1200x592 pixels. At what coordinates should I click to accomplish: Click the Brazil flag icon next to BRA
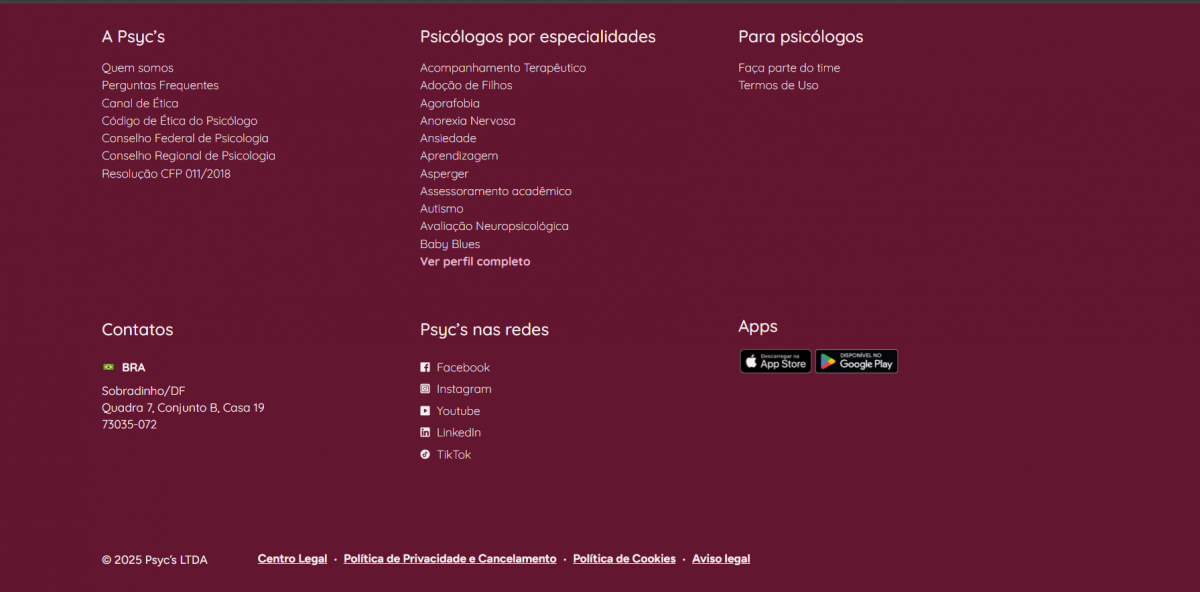[108, 367]
